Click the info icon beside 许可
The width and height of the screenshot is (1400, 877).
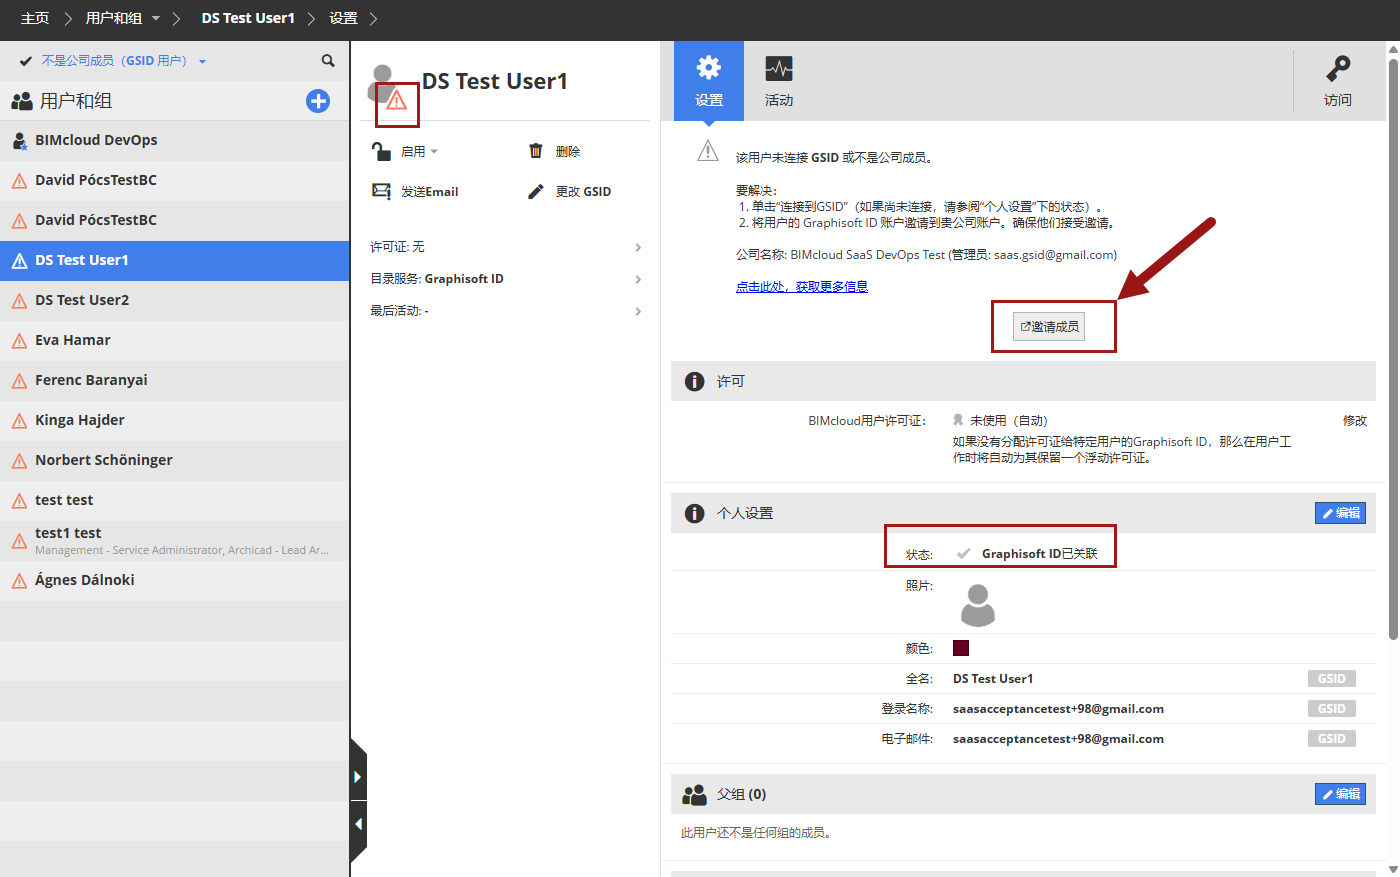pos(694,381)
